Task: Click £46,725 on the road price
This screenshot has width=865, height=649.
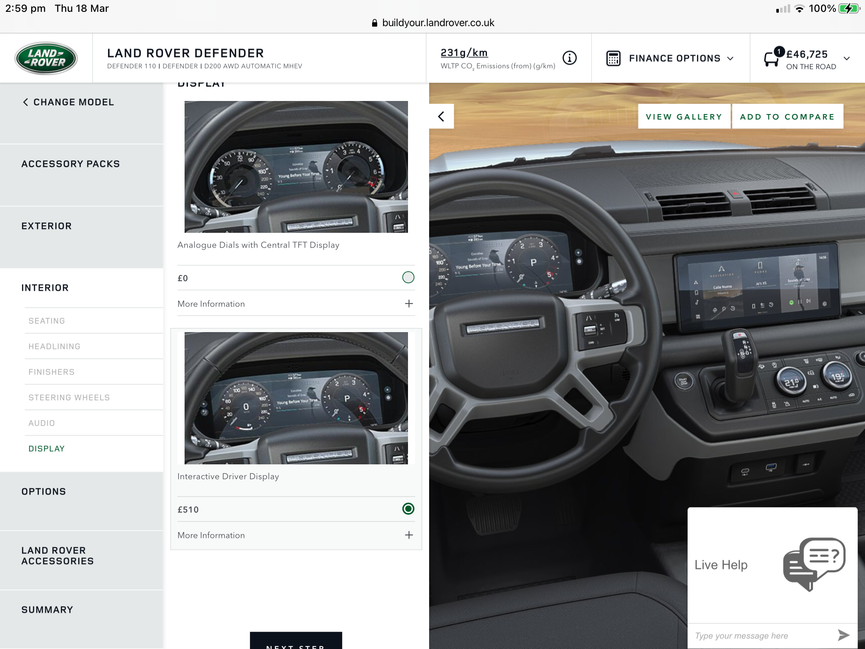Action: 807,54
